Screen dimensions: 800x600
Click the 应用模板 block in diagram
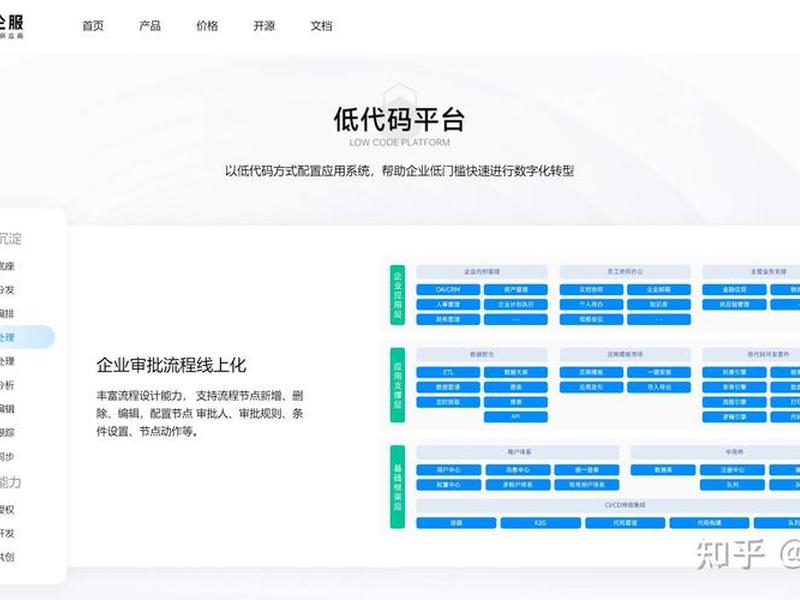[591, 372]
